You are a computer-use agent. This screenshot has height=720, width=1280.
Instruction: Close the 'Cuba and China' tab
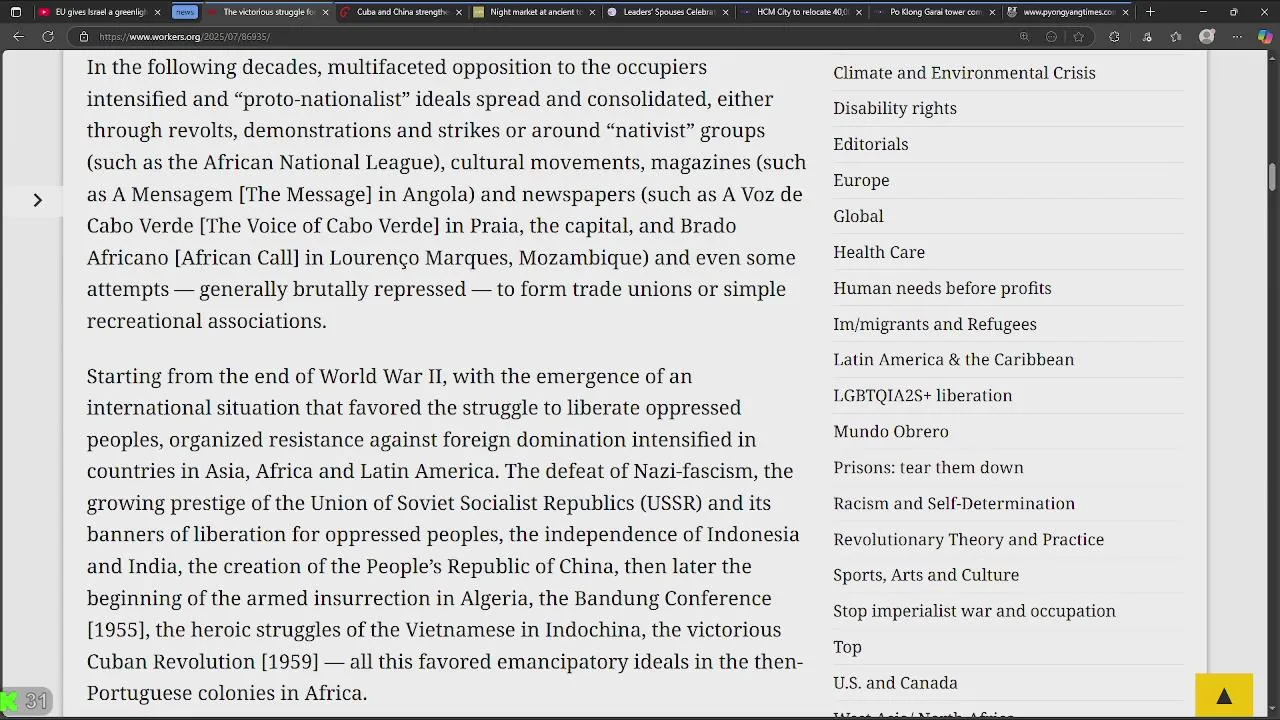tap(459, 12)
